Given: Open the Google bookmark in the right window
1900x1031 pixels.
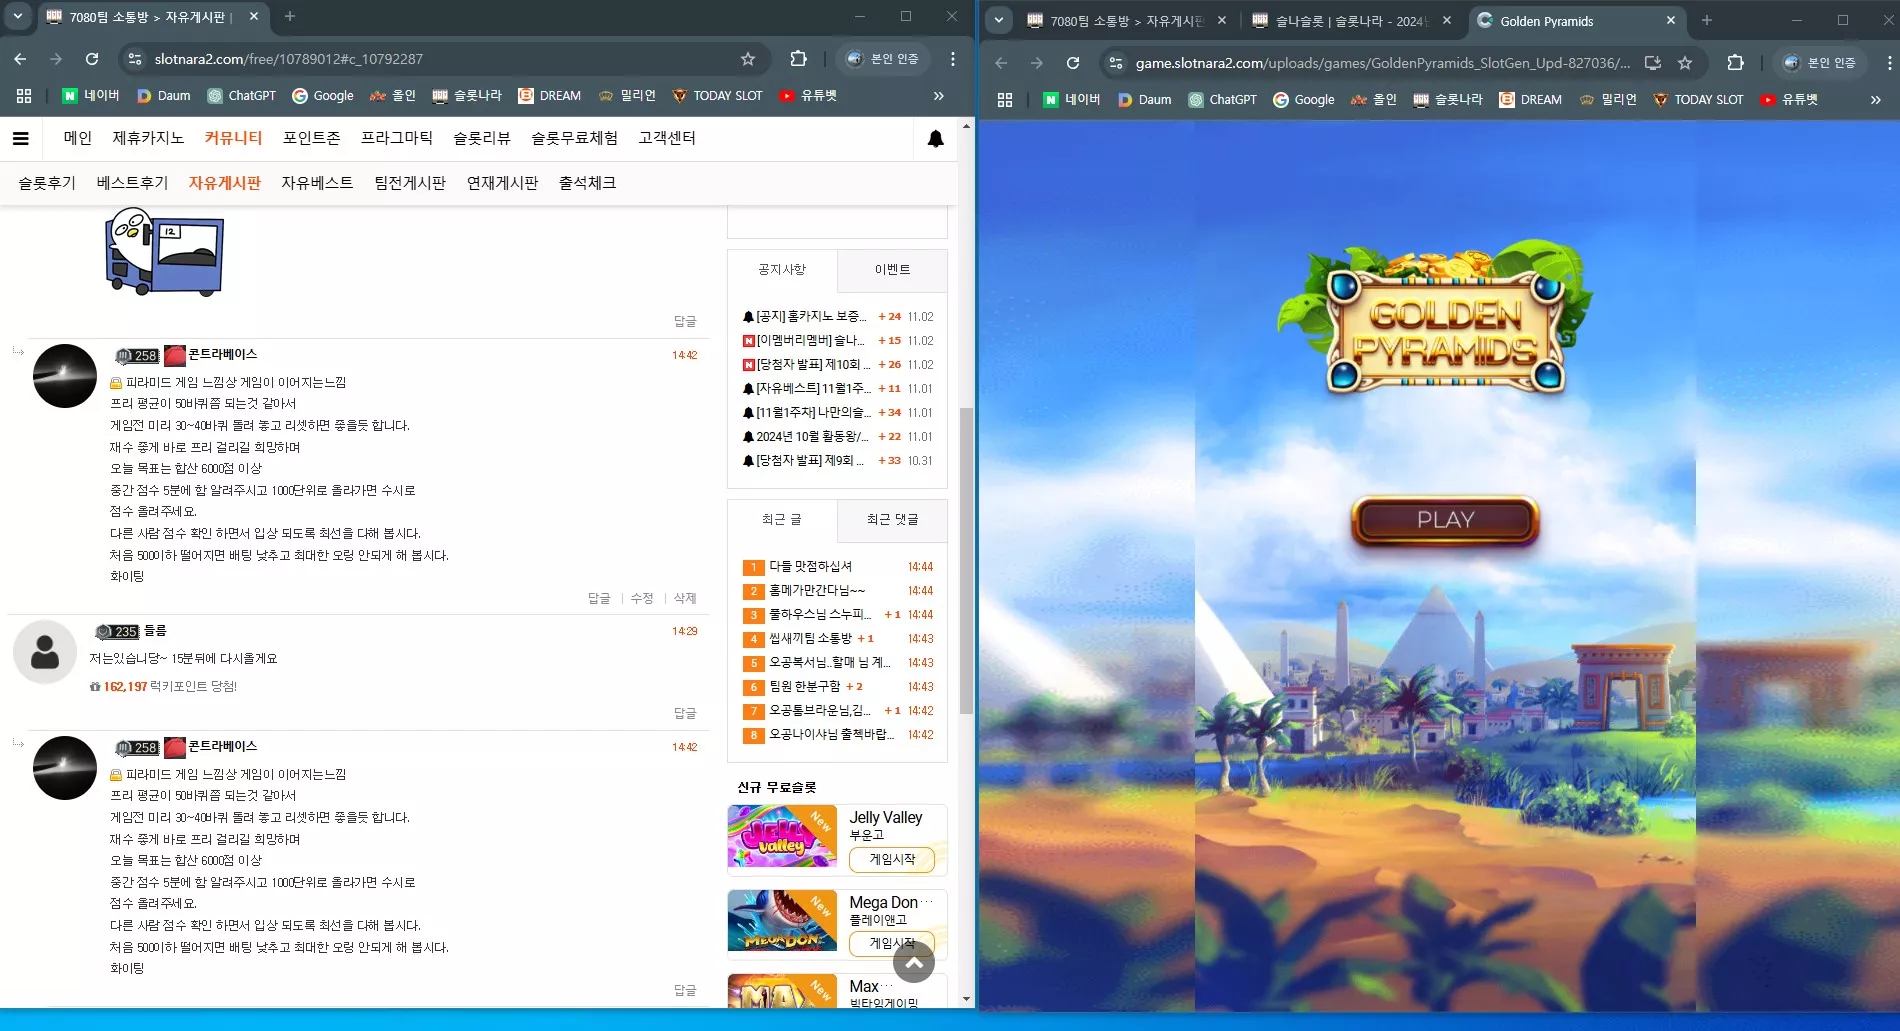Looking at the screenshot, I should pyautogui.click(x=1304, y=100).
